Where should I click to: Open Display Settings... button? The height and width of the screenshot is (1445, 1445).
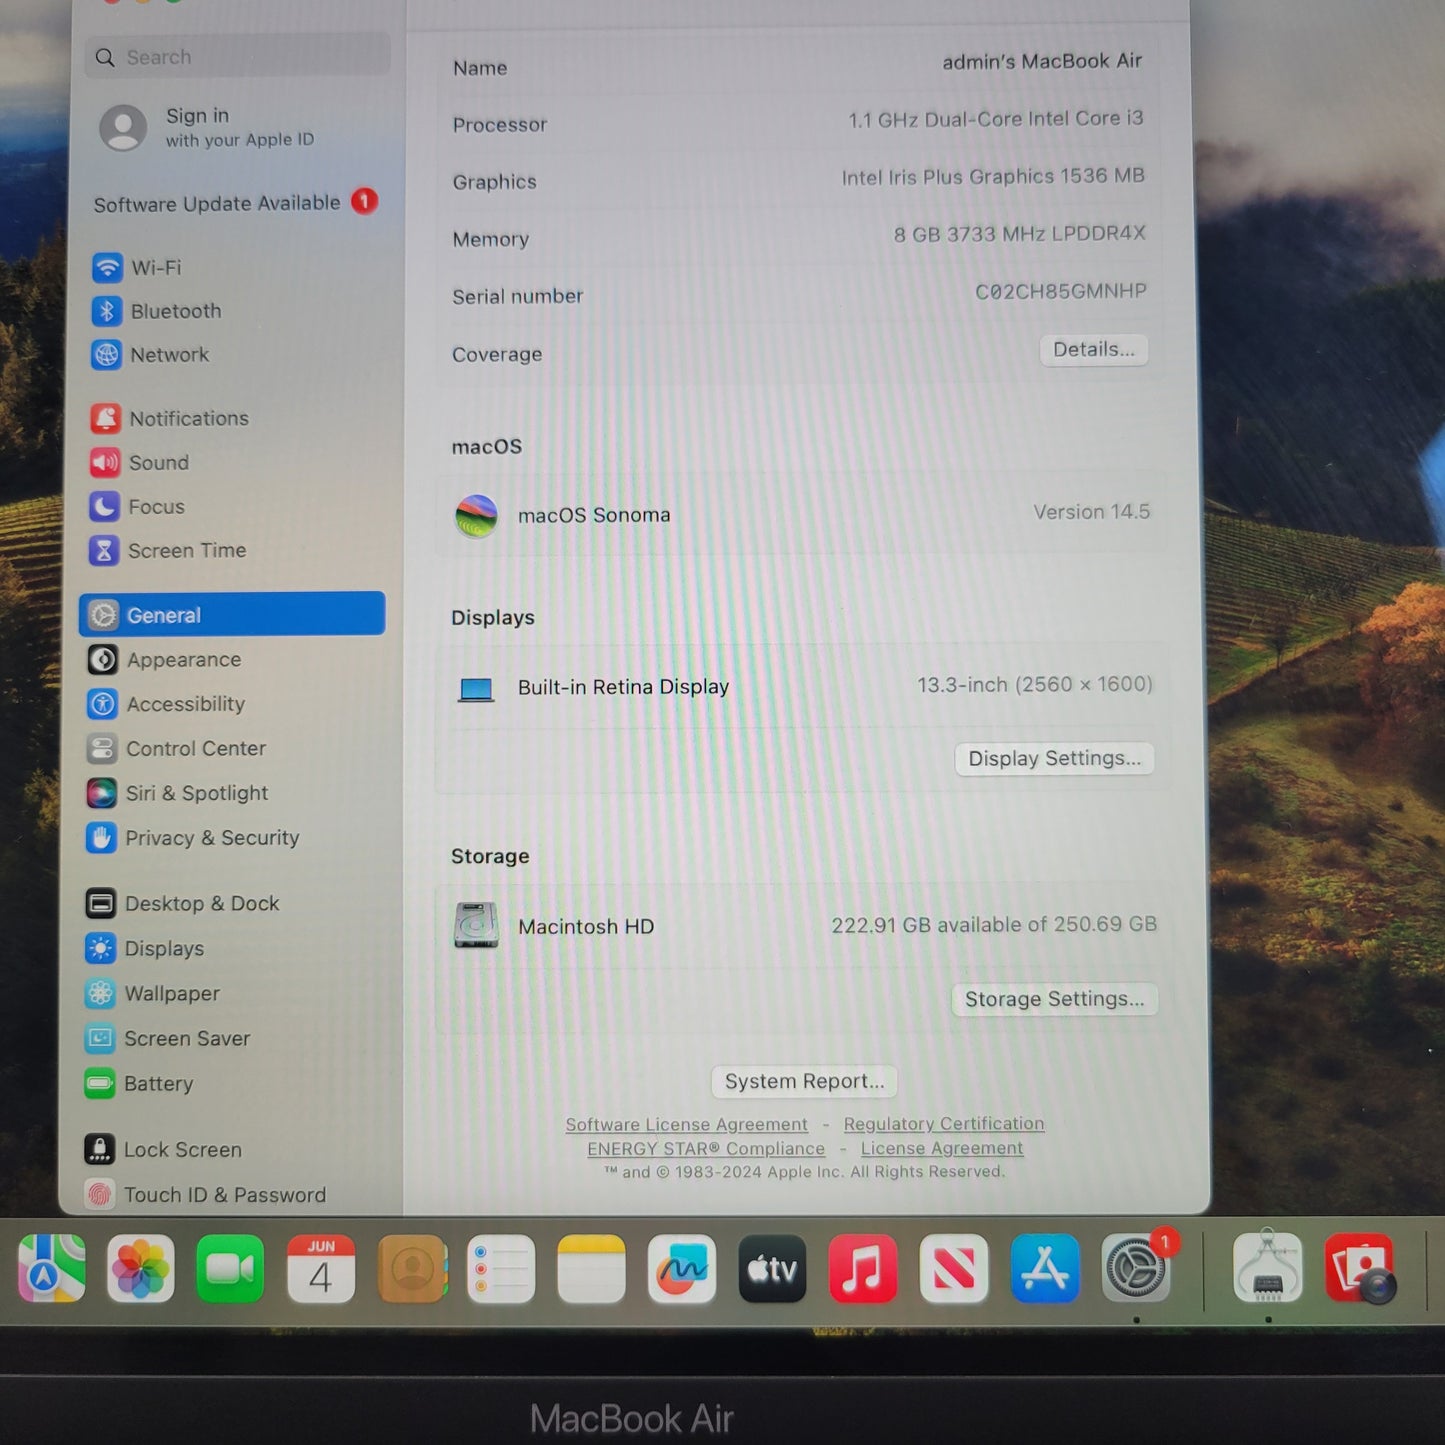(1054, 758)
